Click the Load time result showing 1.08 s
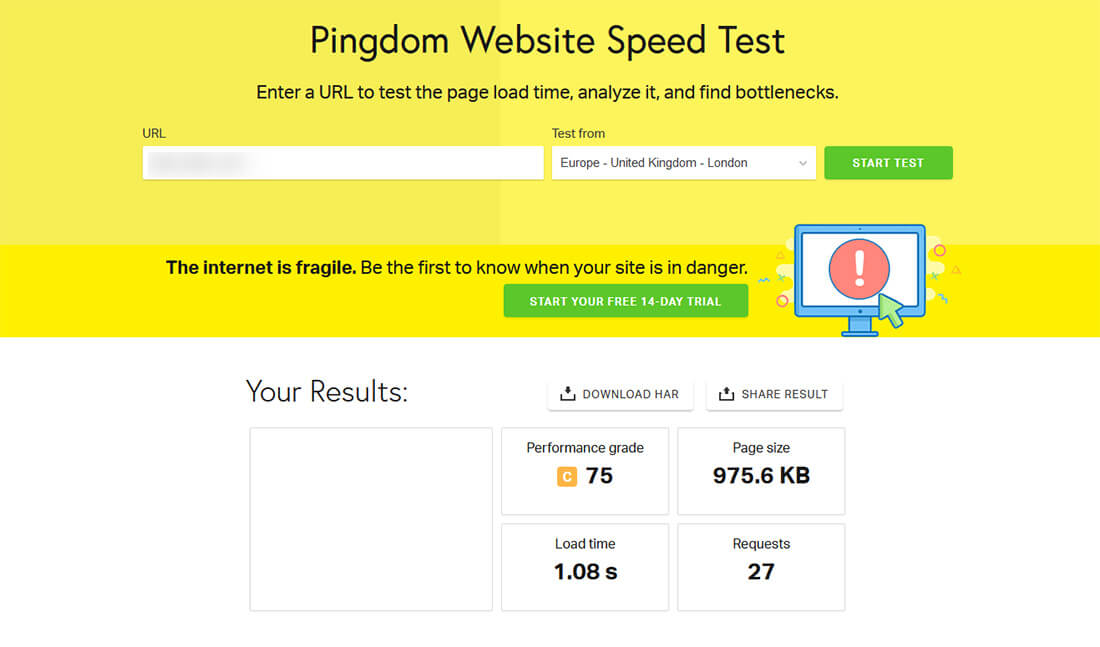 [585, 566]
